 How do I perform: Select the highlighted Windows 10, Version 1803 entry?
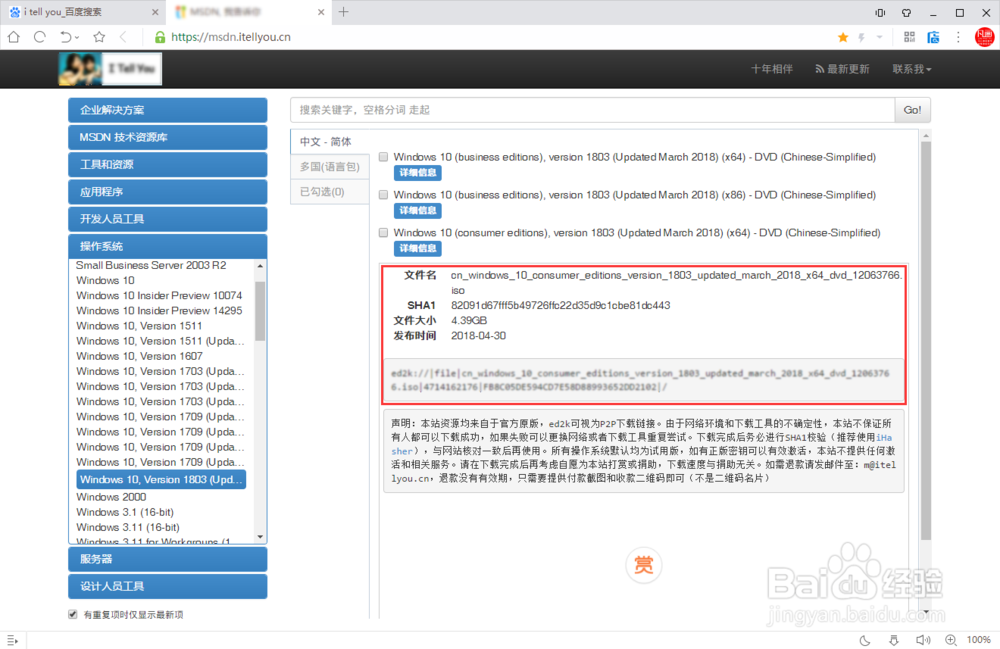tap(161, 479)
